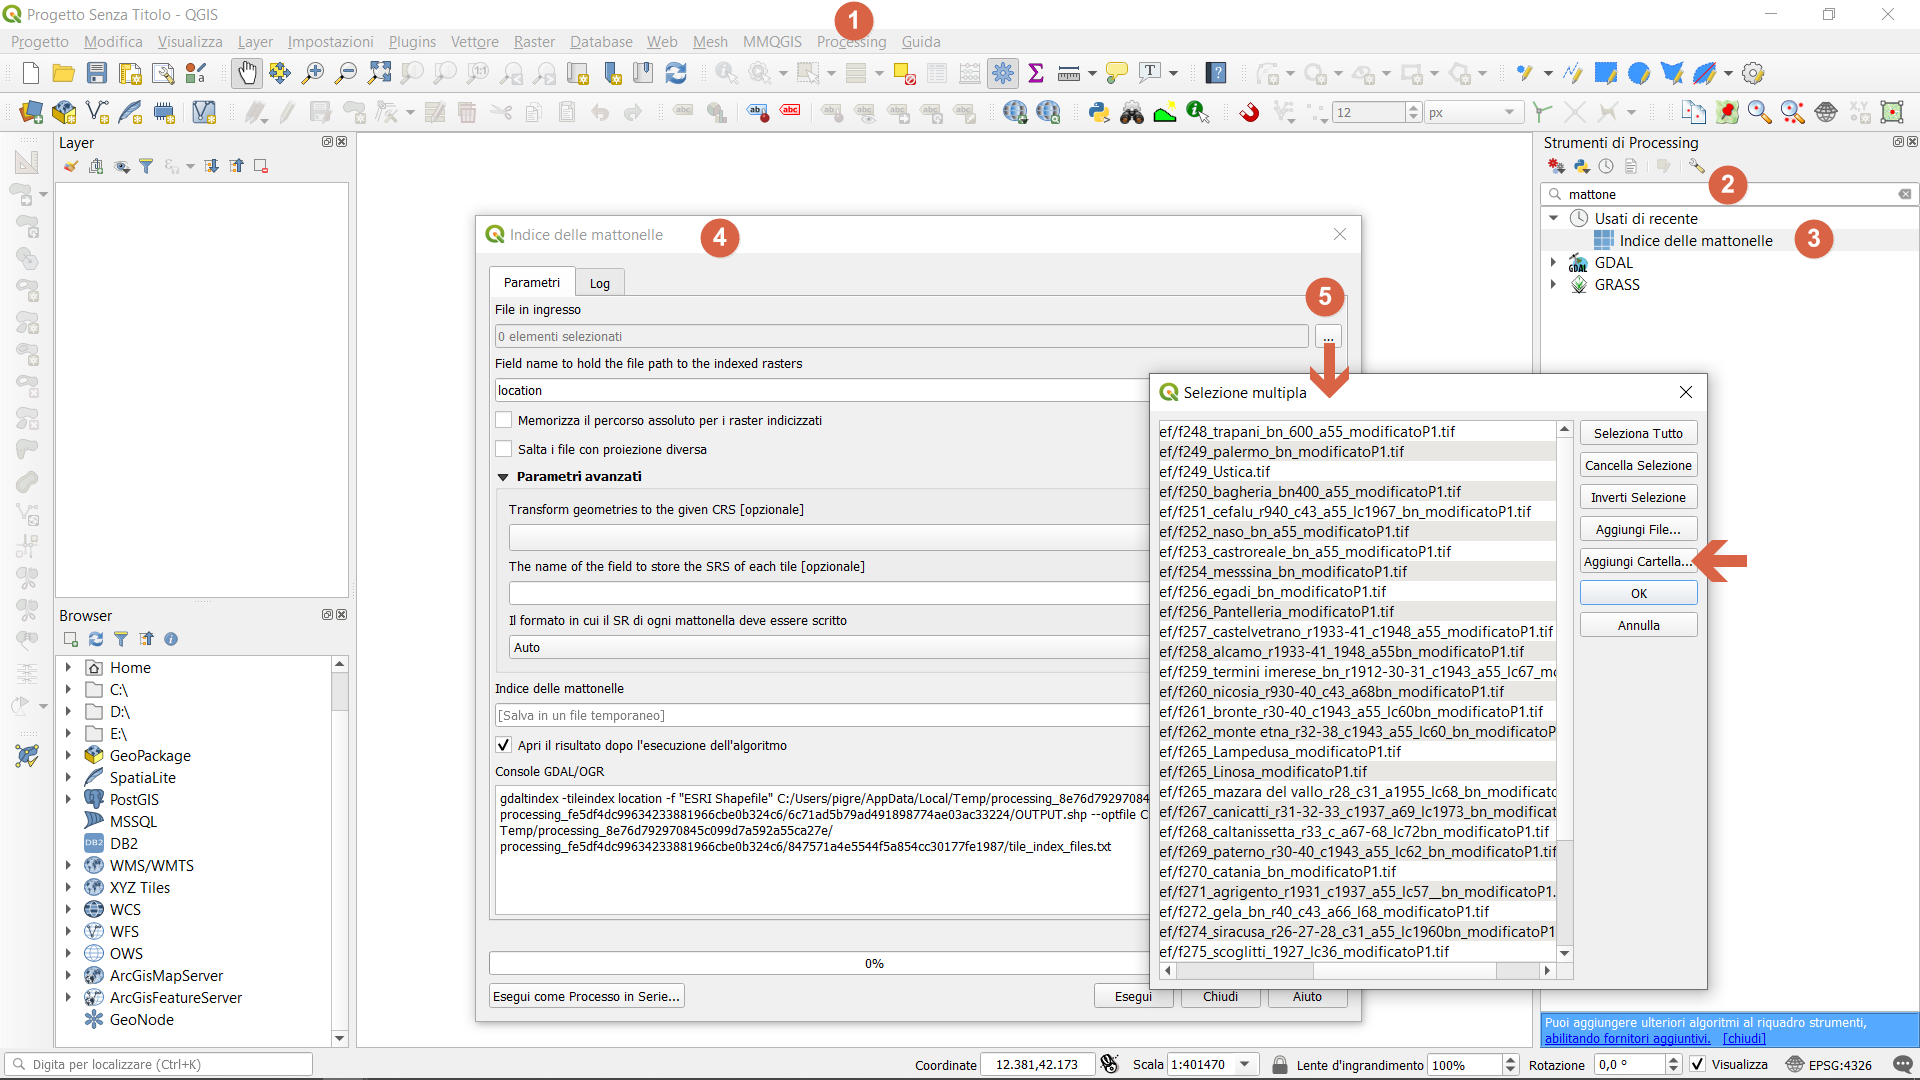
Task: Uncheck Apri il risultato dopo l'esecuzione
Action: [x=504, y=745]
